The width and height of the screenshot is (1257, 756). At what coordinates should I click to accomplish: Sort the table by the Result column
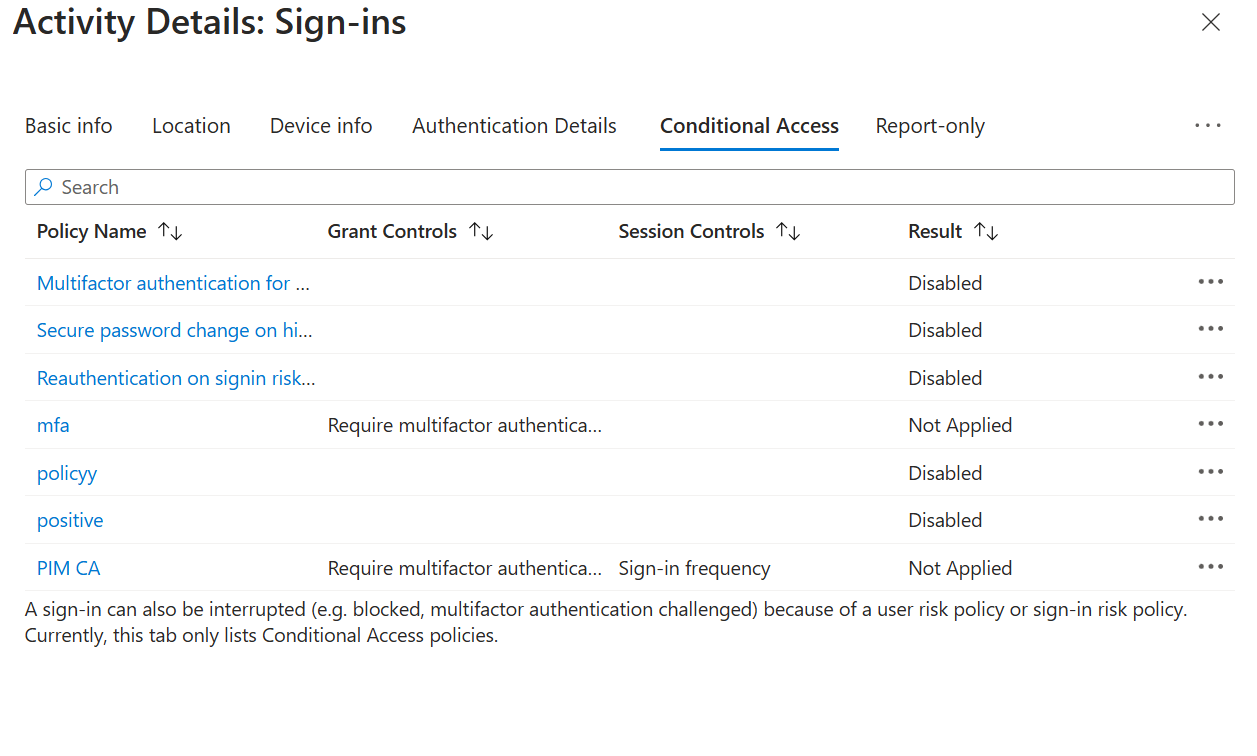(x=953, y=231)
